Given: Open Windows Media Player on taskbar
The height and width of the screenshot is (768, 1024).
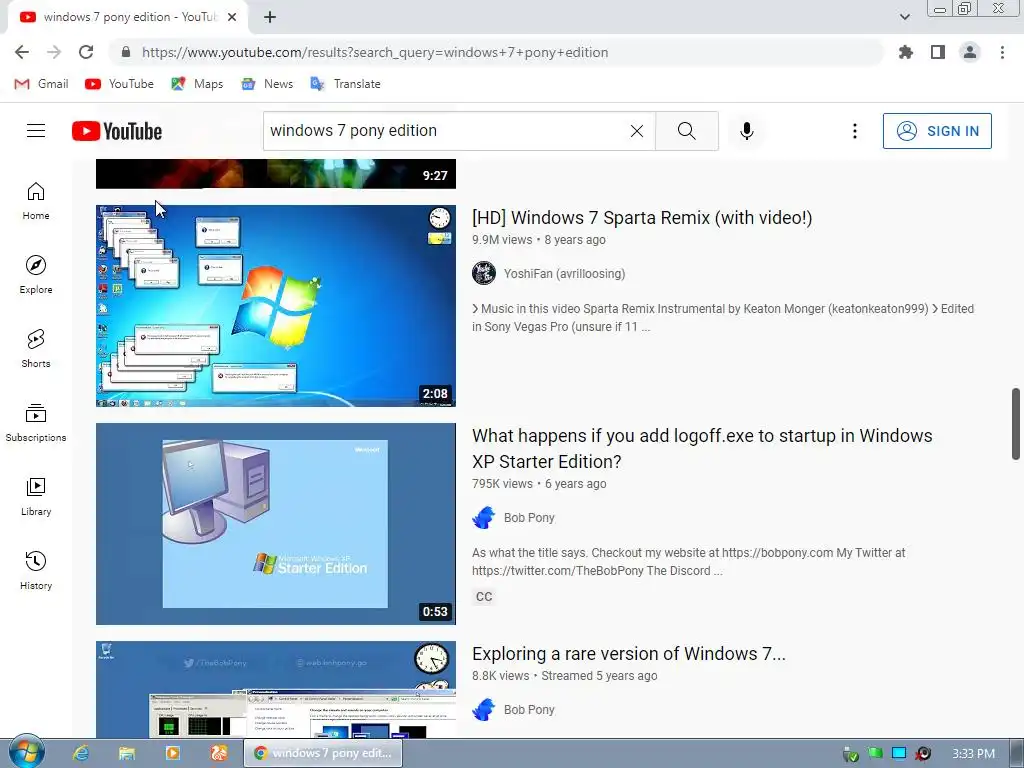Looking at the screenshot, I should (172, 753).
